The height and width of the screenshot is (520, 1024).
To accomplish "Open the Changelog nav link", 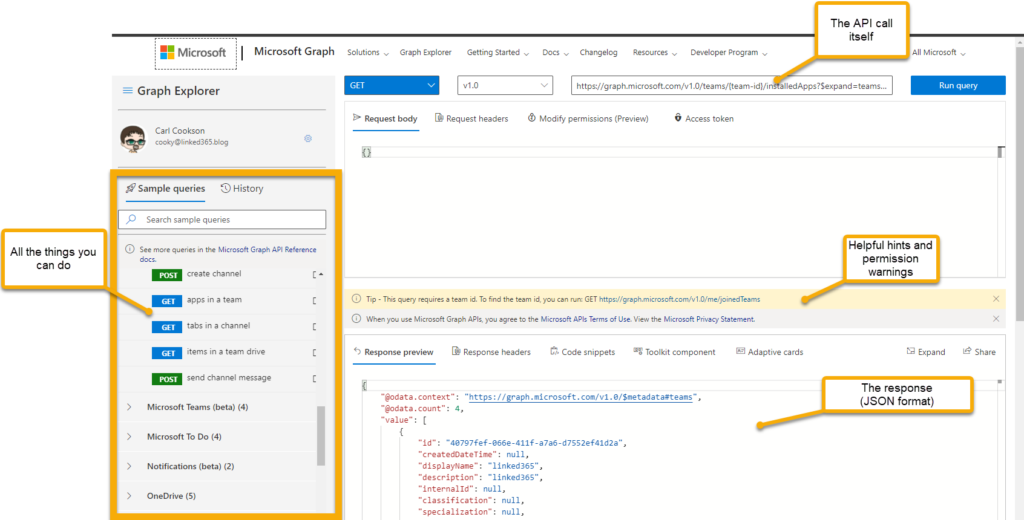I will point(598,53).
